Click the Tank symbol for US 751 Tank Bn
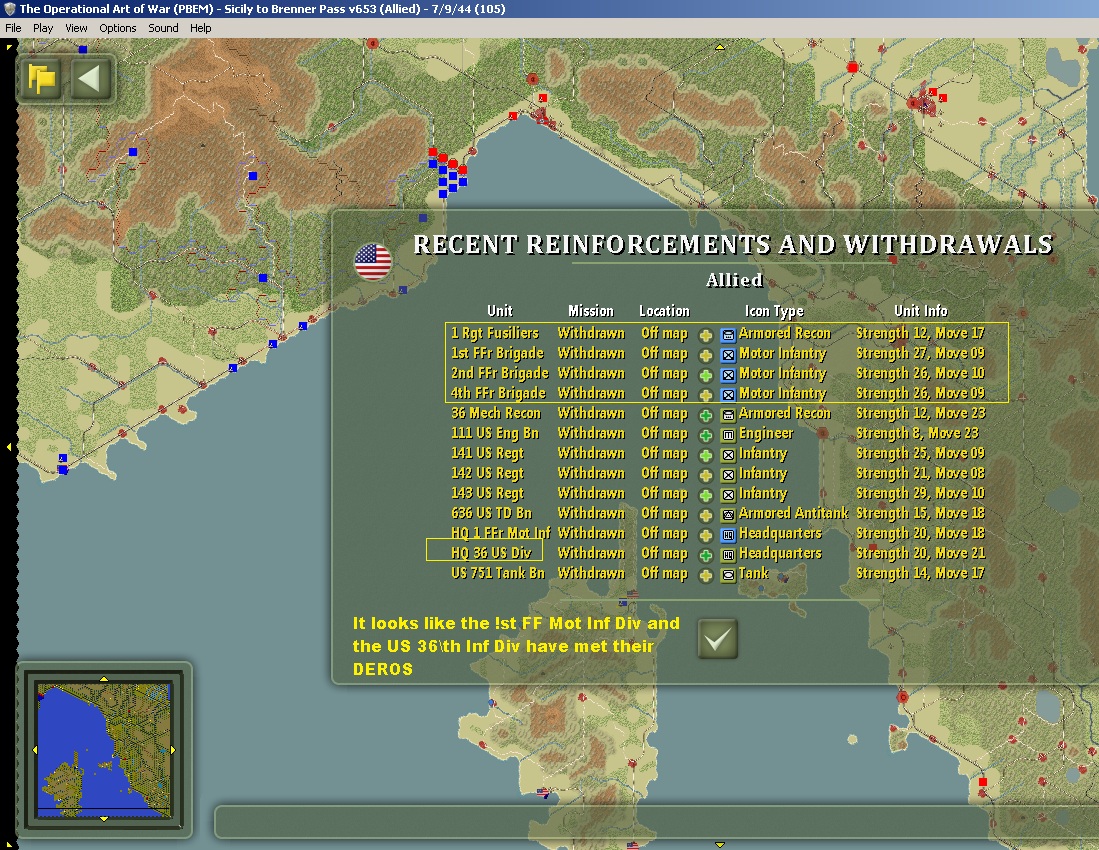The width and height of the screenshot is (1099, 850). 728,575
